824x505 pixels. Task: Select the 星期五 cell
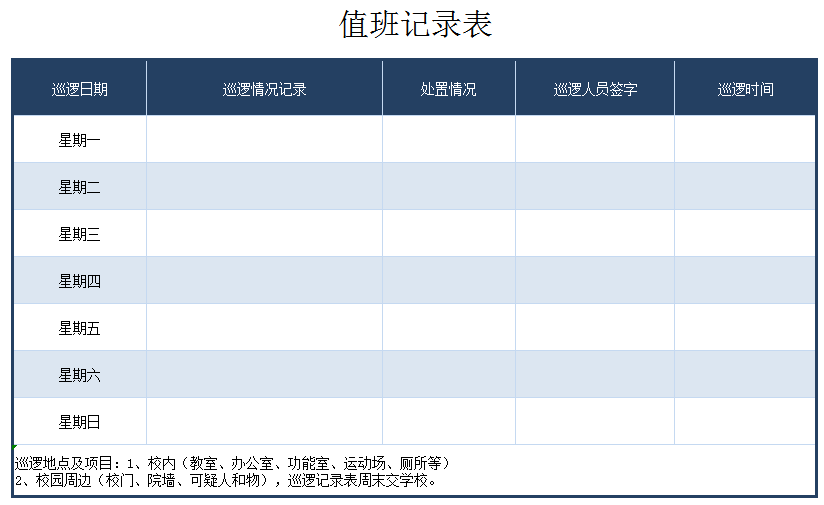coord(80,328)
